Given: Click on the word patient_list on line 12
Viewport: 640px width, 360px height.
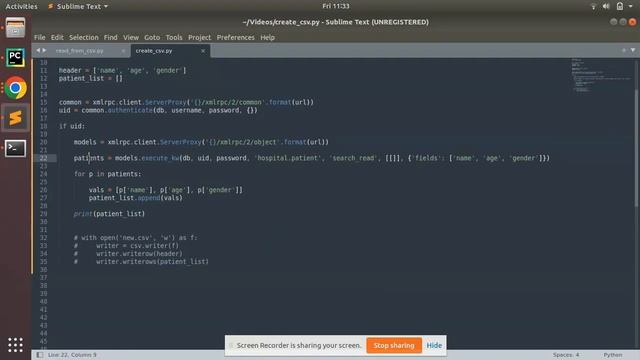Looking at the screenshot, I should [x=81, y=78].
